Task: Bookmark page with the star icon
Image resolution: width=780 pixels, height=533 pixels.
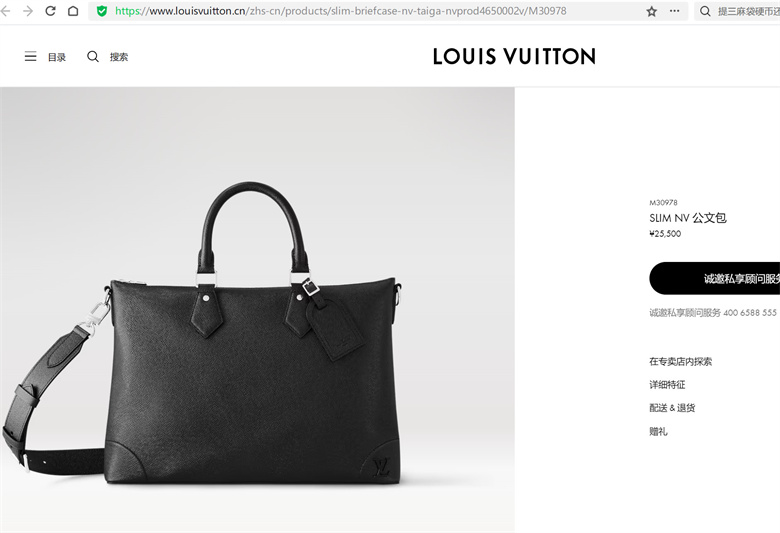Action: (652, 11)
